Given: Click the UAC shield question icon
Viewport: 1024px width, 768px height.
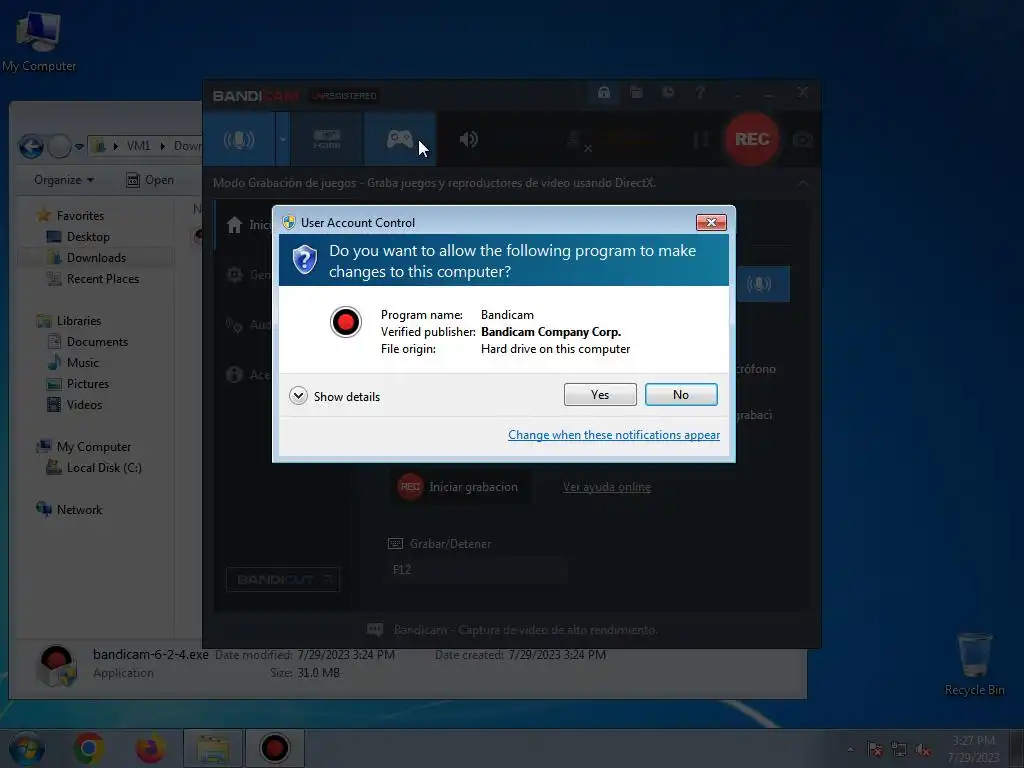Looking at the screenshot, I should (x=304, y=259).
